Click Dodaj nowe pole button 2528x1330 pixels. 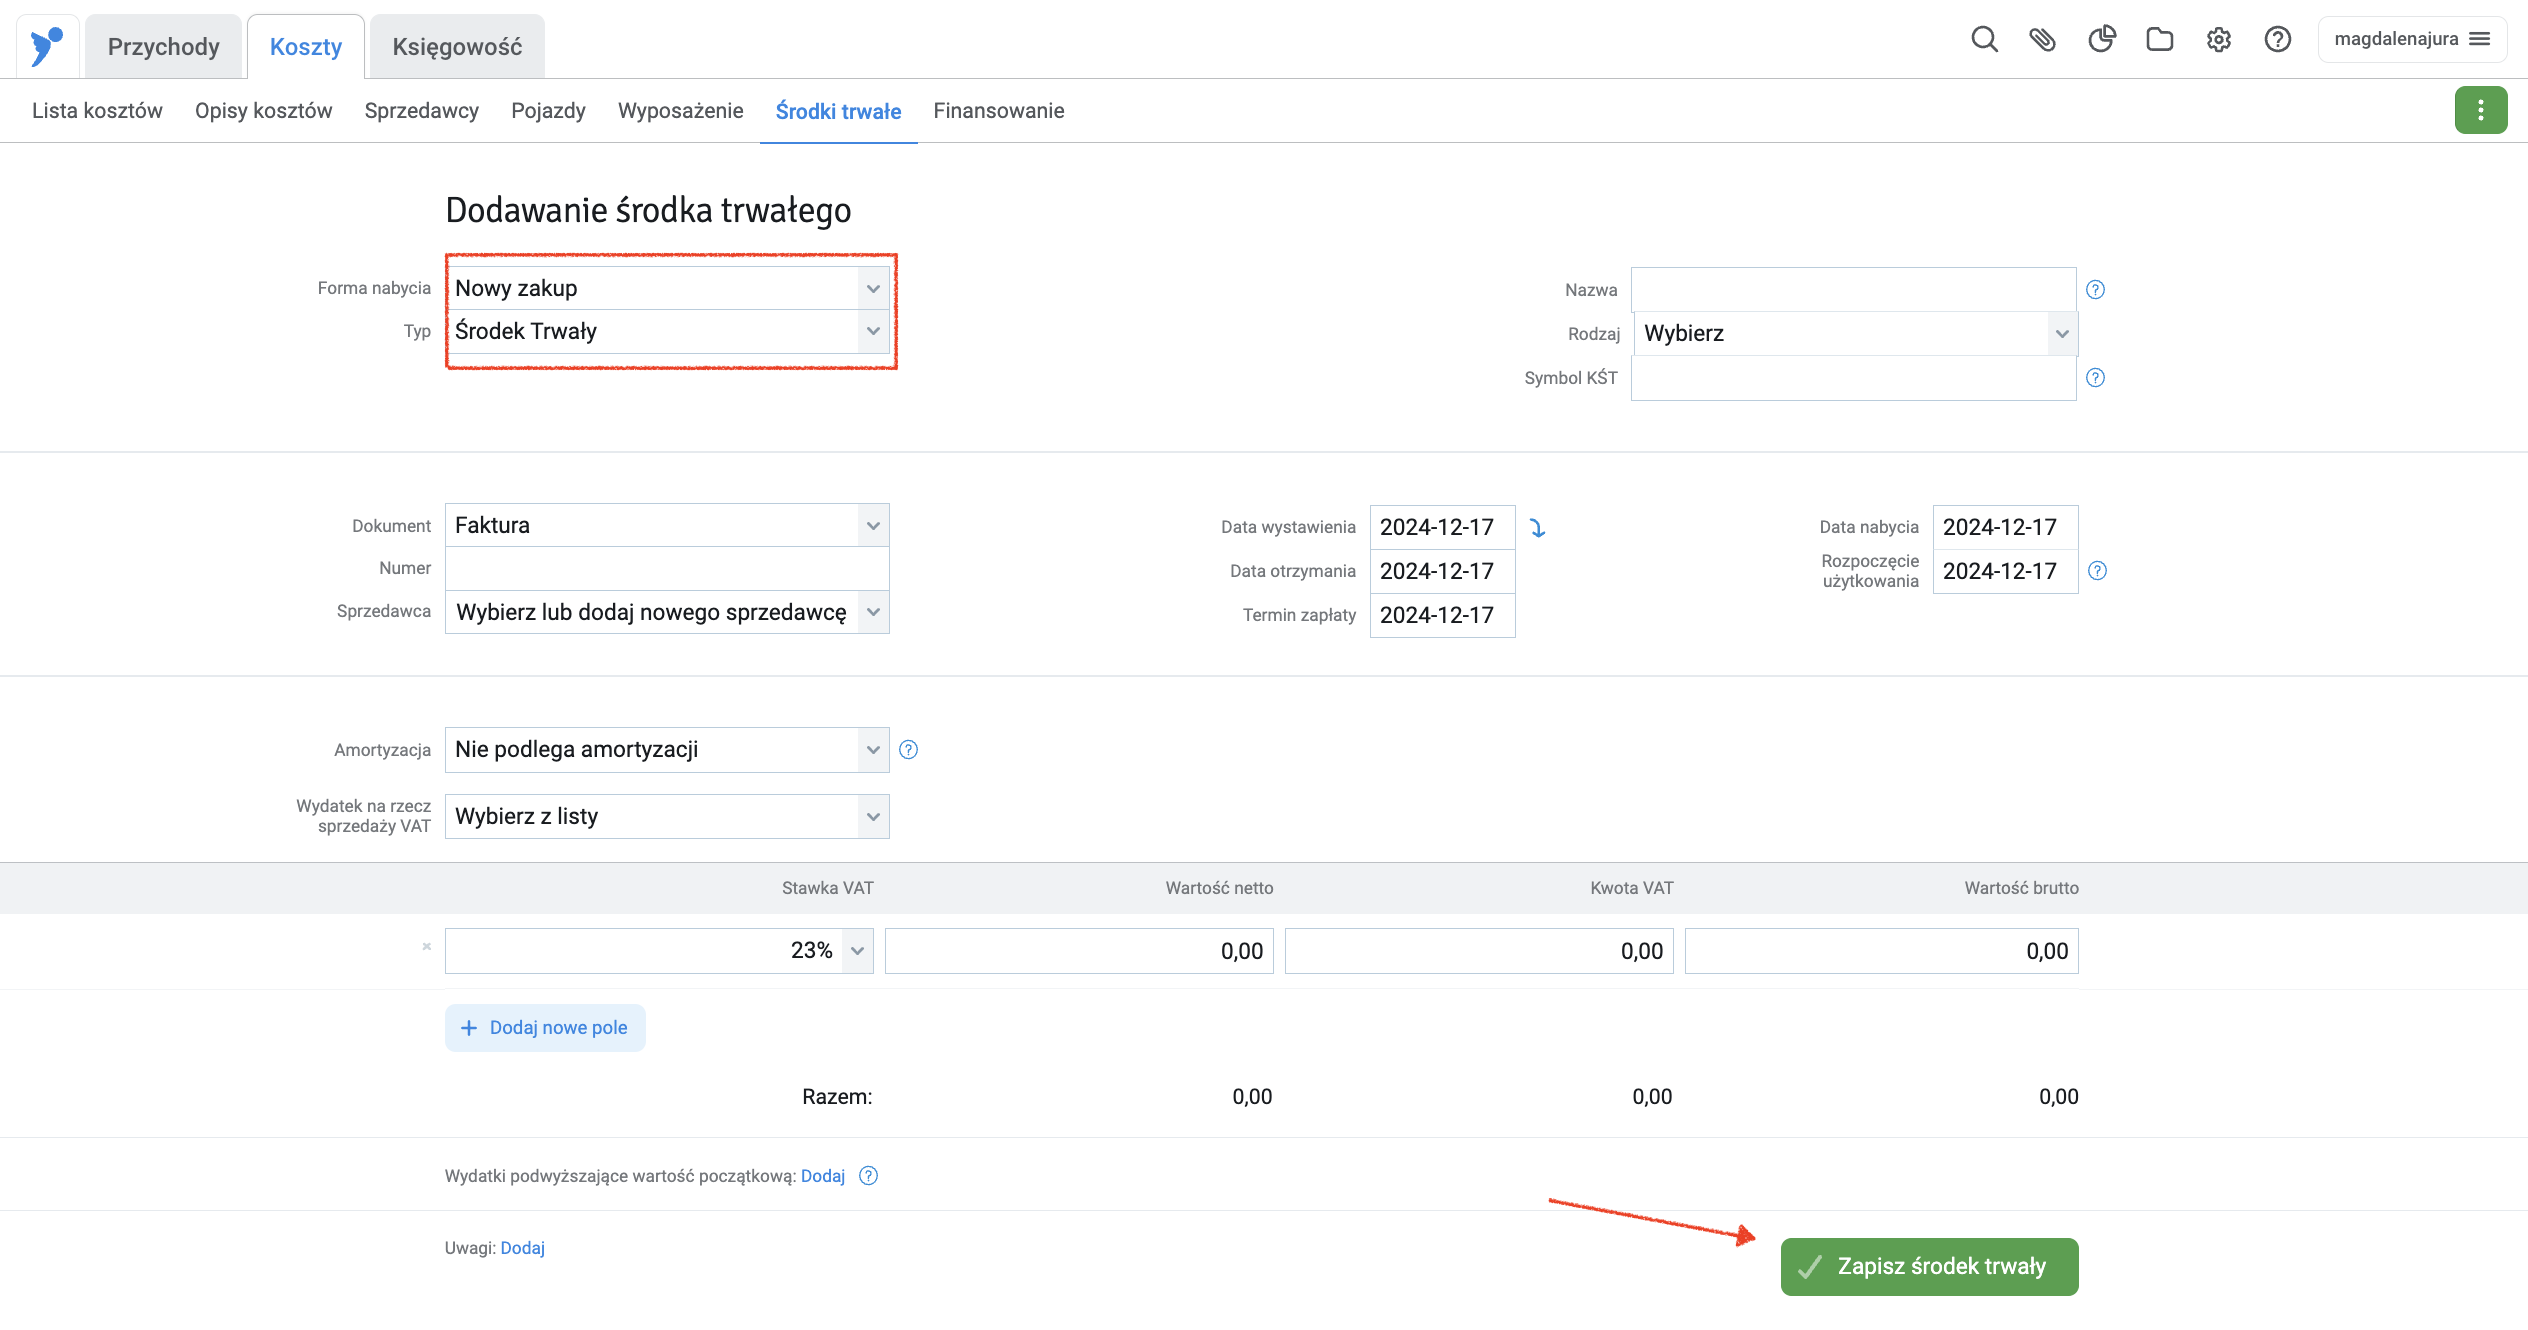pyautogui.click(x=545, y=1028)
